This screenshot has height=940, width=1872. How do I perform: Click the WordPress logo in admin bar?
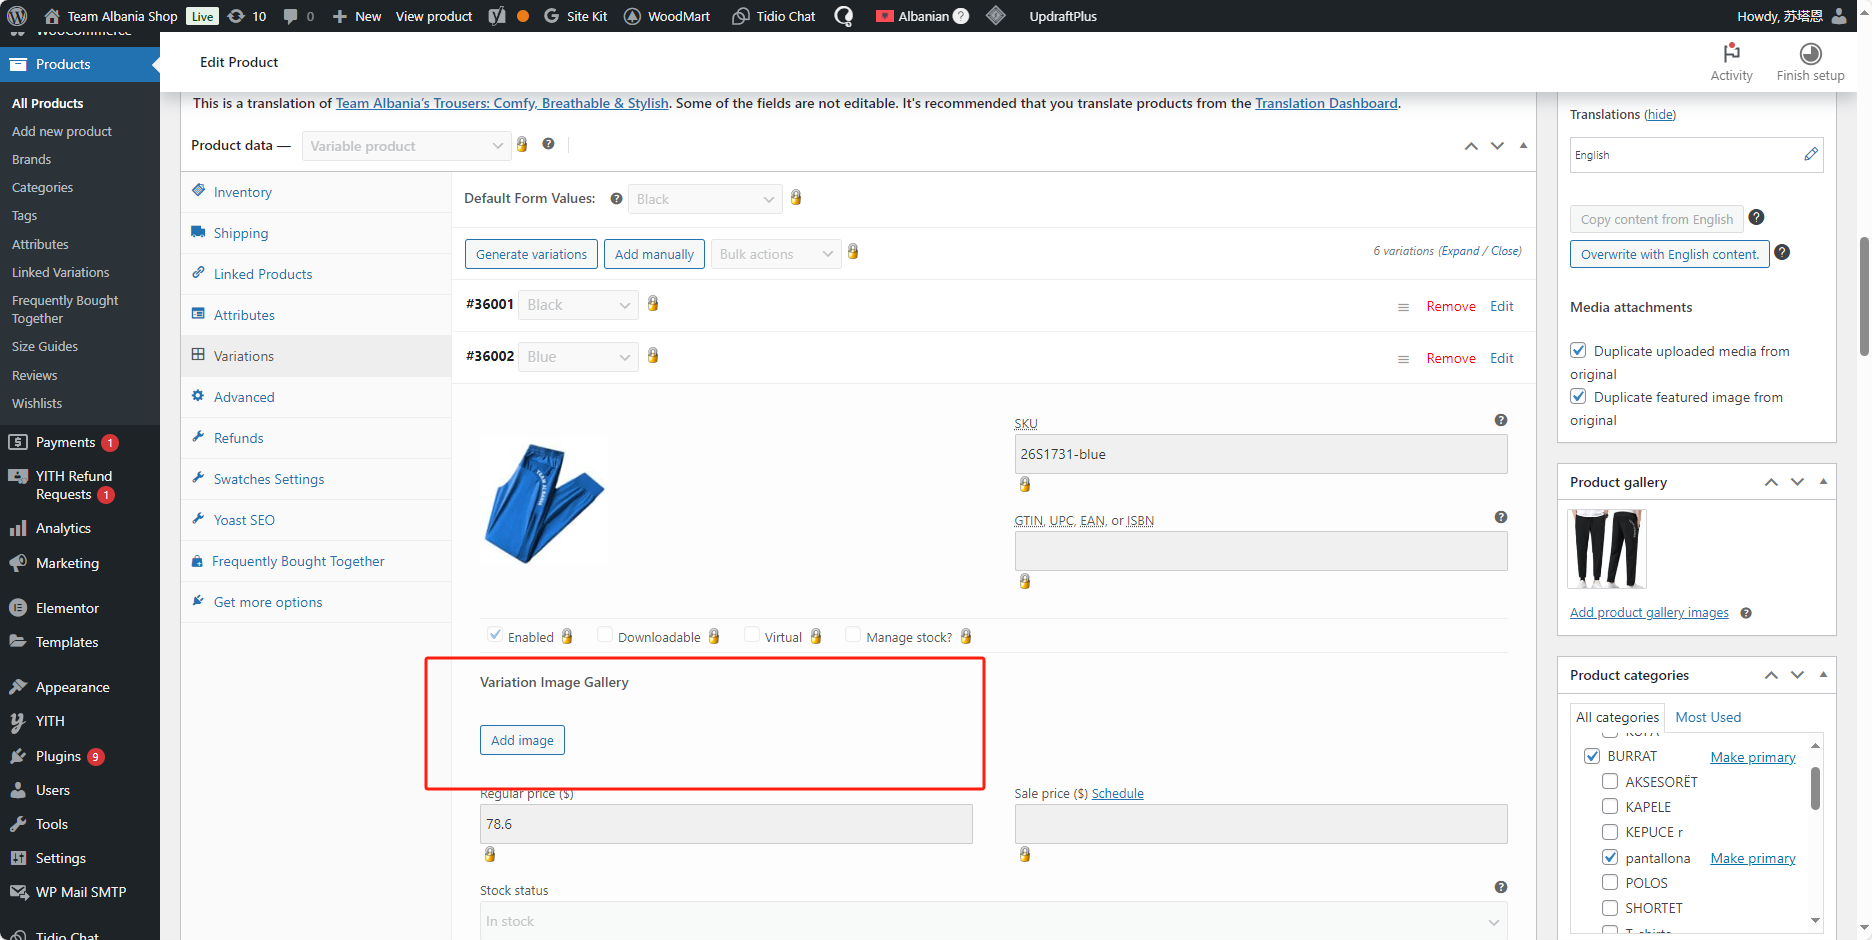17,16
